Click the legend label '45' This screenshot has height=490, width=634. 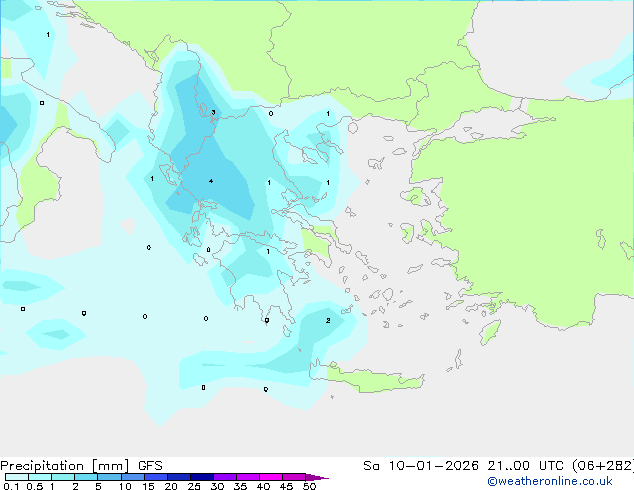pyautogui.click(x=286, y=486)
